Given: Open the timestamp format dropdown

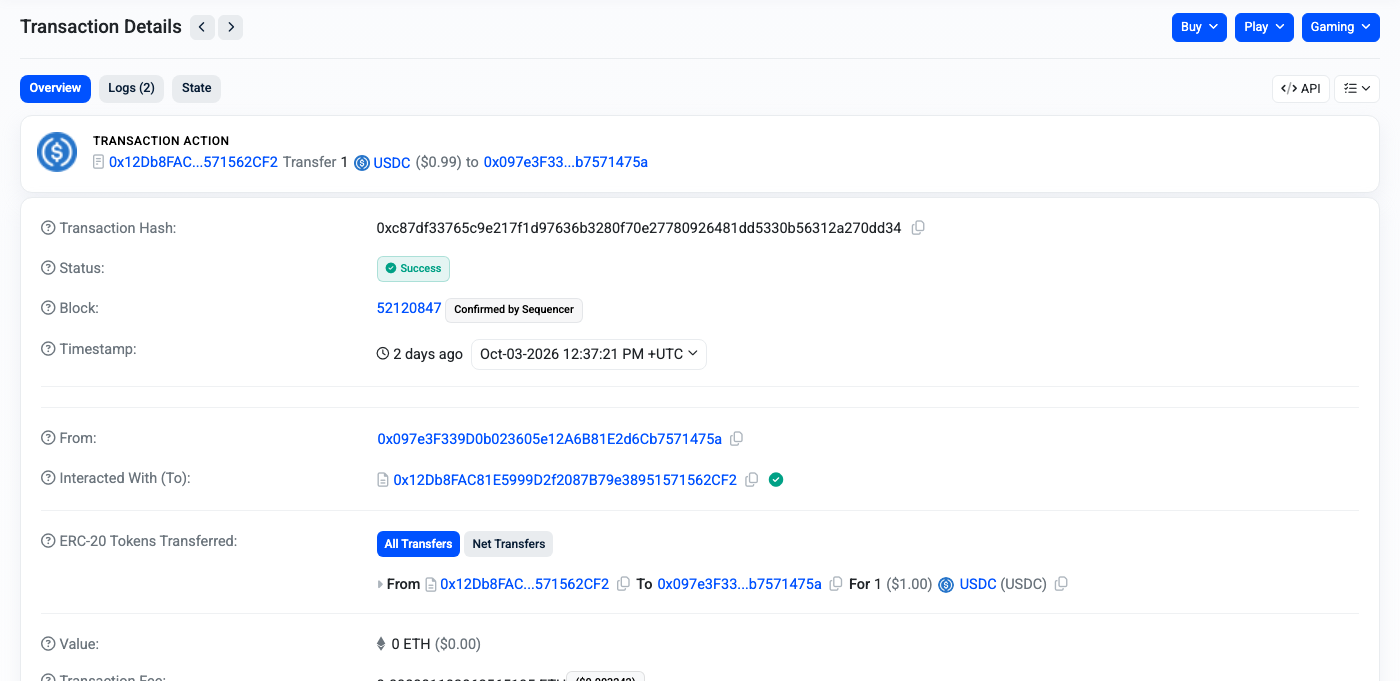Looking at the screenshot, I should click(589, 354).
